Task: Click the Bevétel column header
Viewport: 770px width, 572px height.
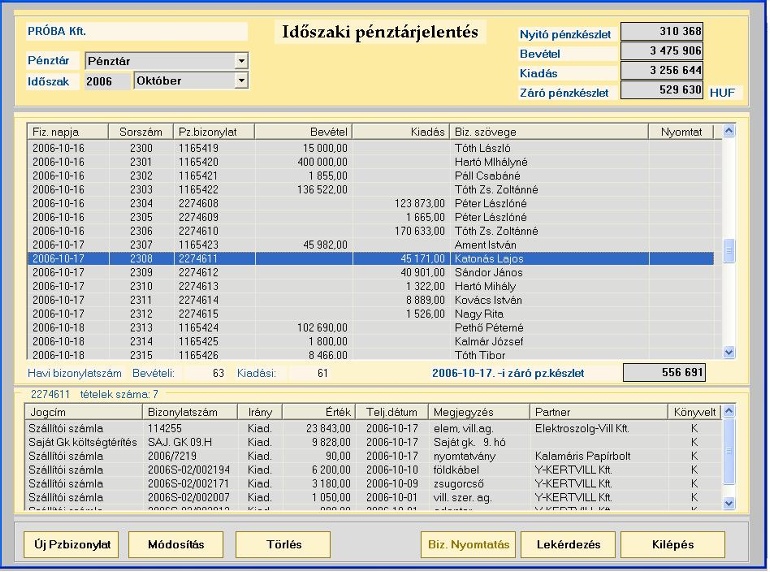Action: tap(303, 132)
